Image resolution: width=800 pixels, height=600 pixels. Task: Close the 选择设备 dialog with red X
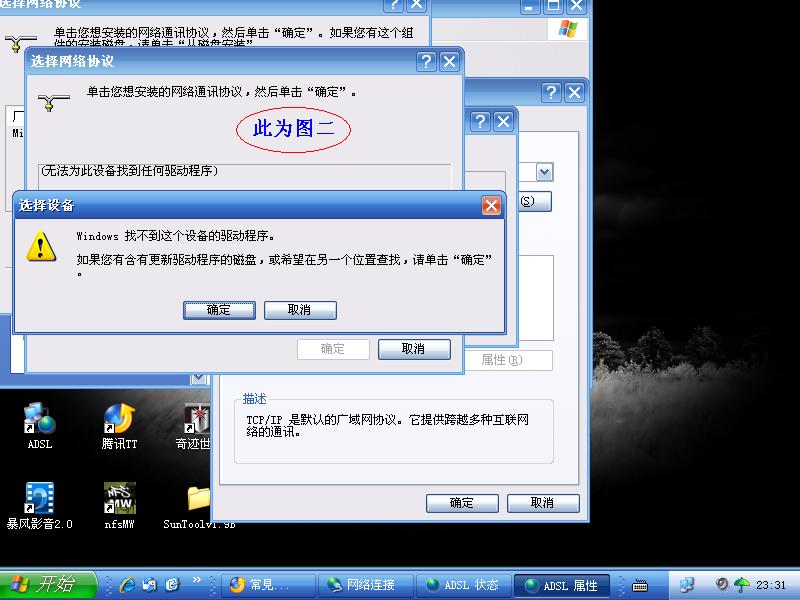pos(491,206)
